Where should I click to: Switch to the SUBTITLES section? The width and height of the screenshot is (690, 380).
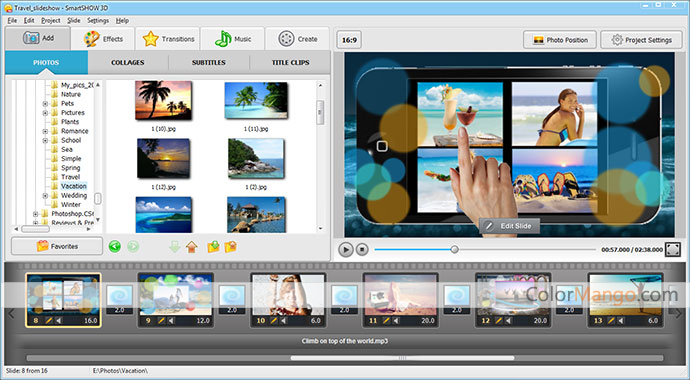click(x=209, y=62)
